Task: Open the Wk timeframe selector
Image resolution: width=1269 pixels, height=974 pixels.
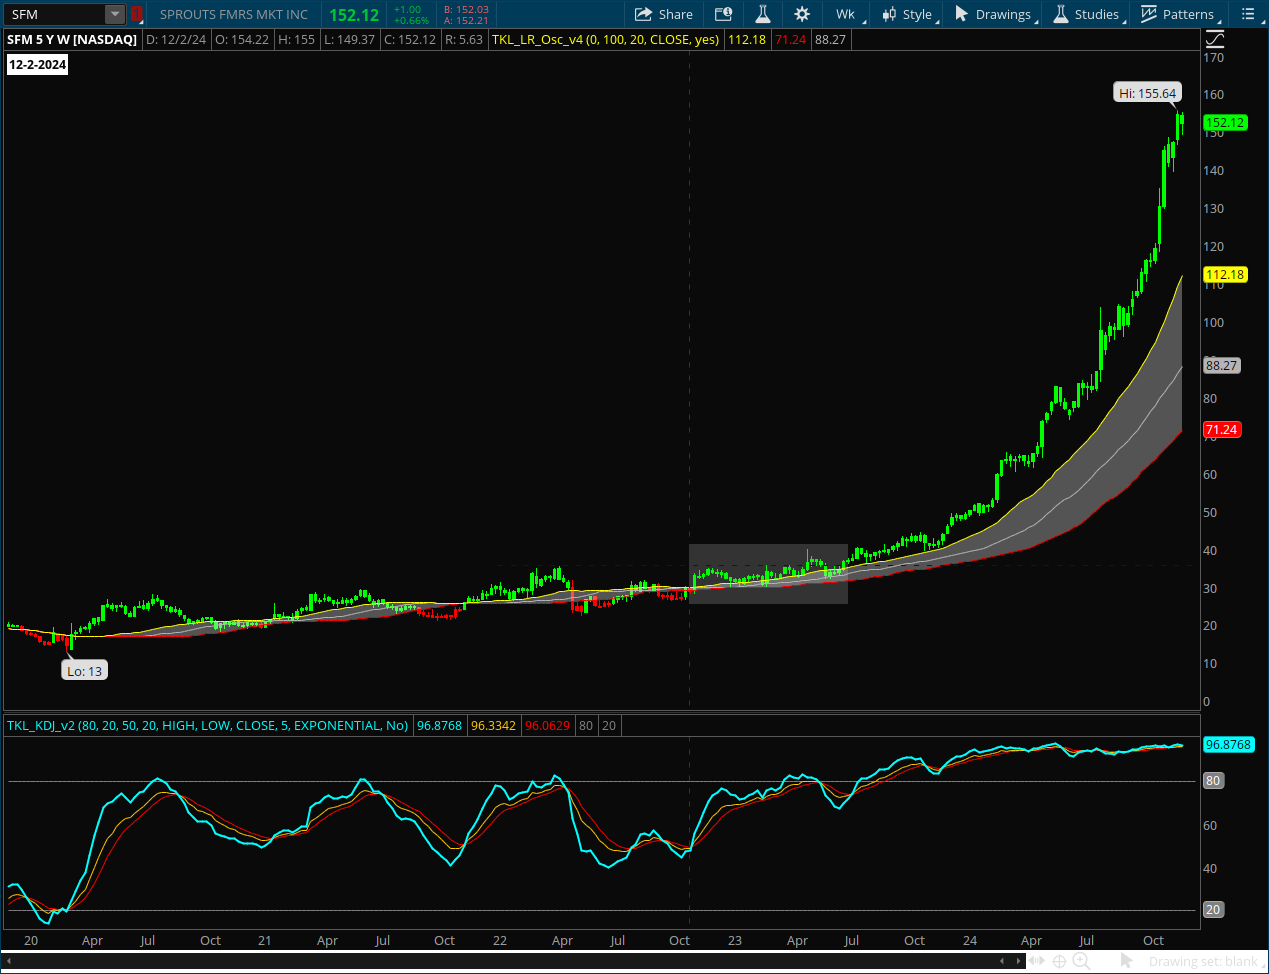Action: pyautogui.click(x=846, y=14)
